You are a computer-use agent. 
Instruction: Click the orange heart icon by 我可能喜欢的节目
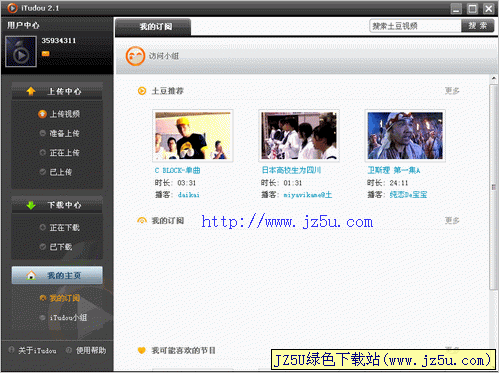pyautogui.click(x=142, y=350)
